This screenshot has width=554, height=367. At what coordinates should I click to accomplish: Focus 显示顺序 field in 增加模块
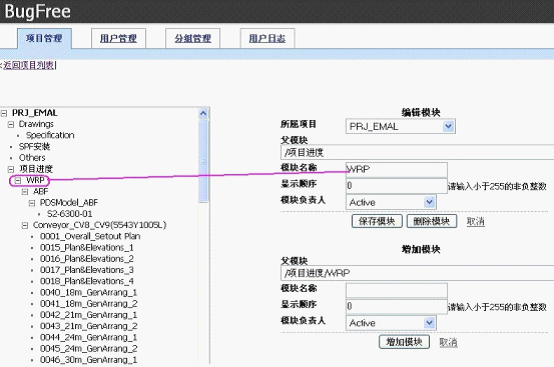coord(396,306)
